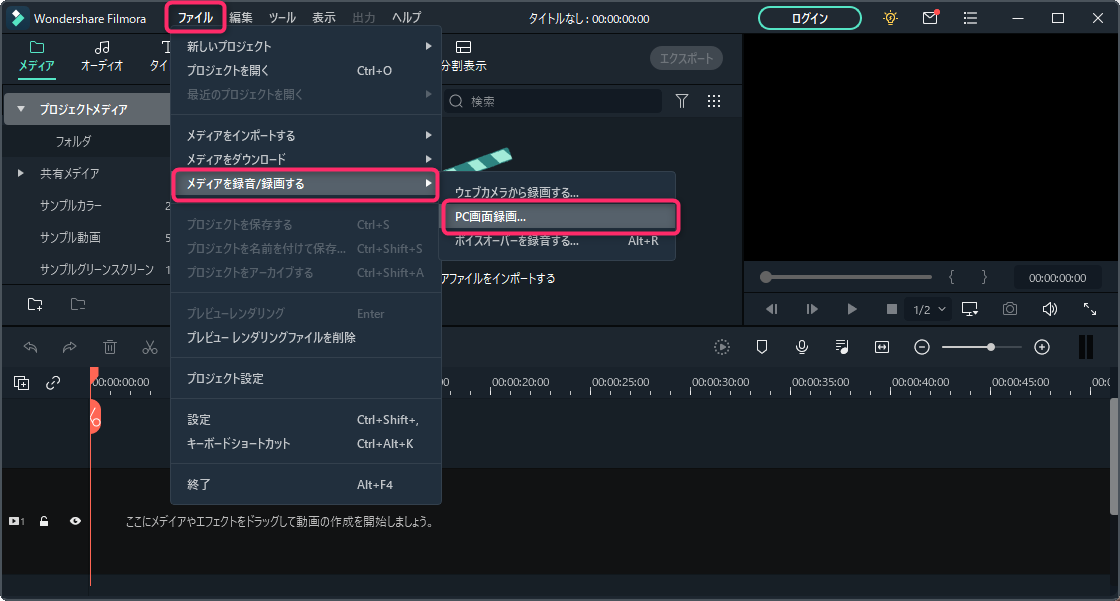Click the scissors split icon
The height and width of the screenshot is (601, 1120).
pyautogui.click(x=149, y=347)
